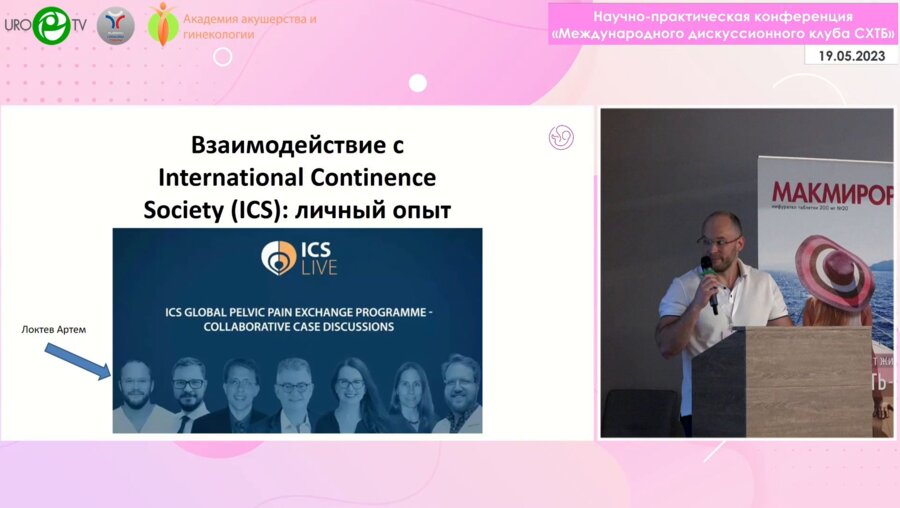Click the date label 19.05.2023
This screenshot has width=900, height=508.
(851, 56)
